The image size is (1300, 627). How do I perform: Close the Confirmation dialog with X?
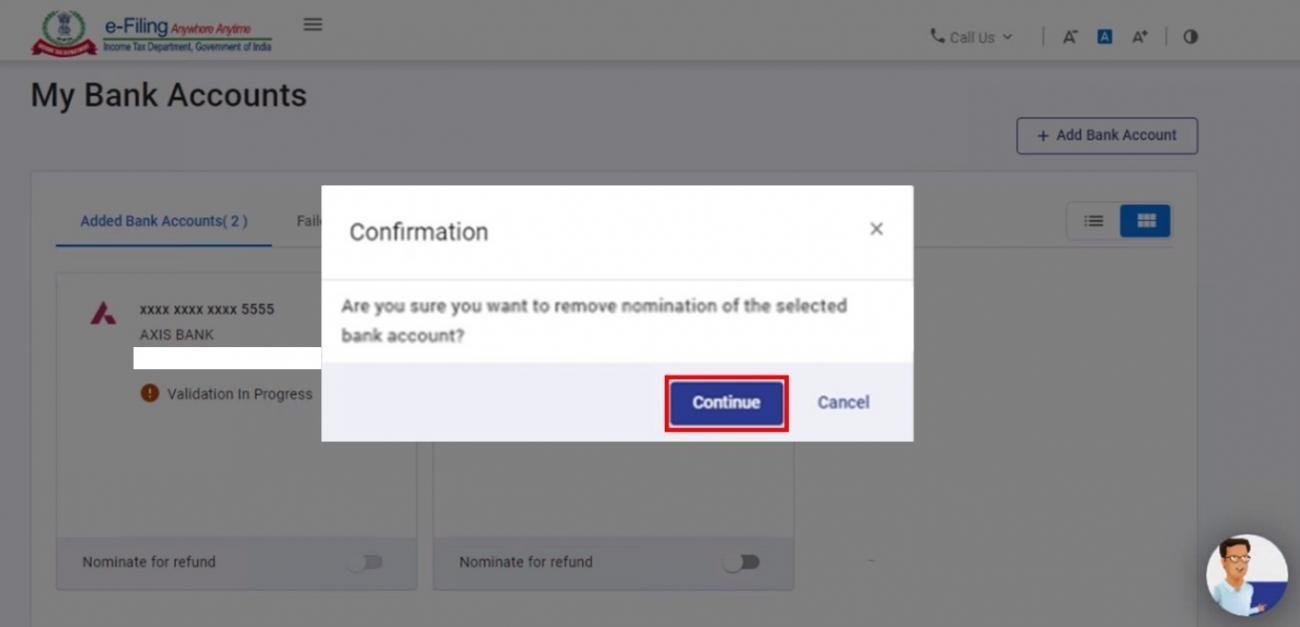pos(876,229)
